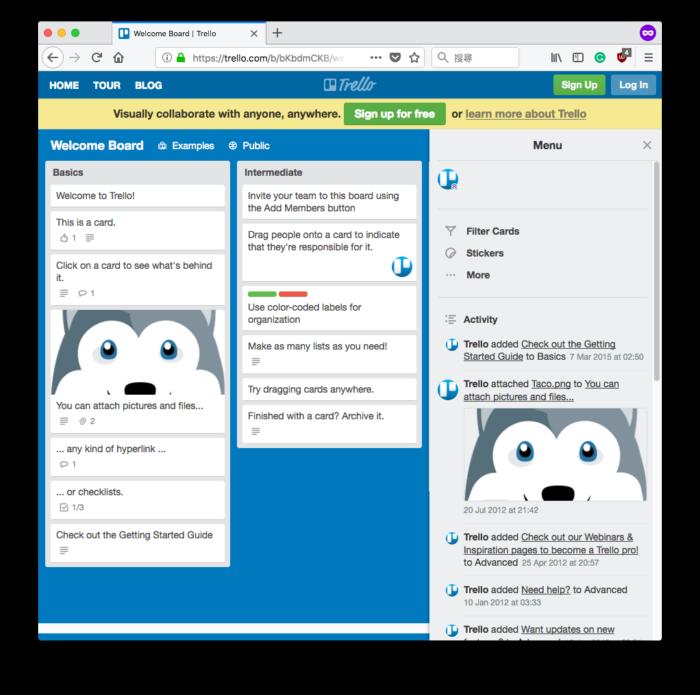
Task: Click the Activity list icon
Action: [x=450, y=319]
